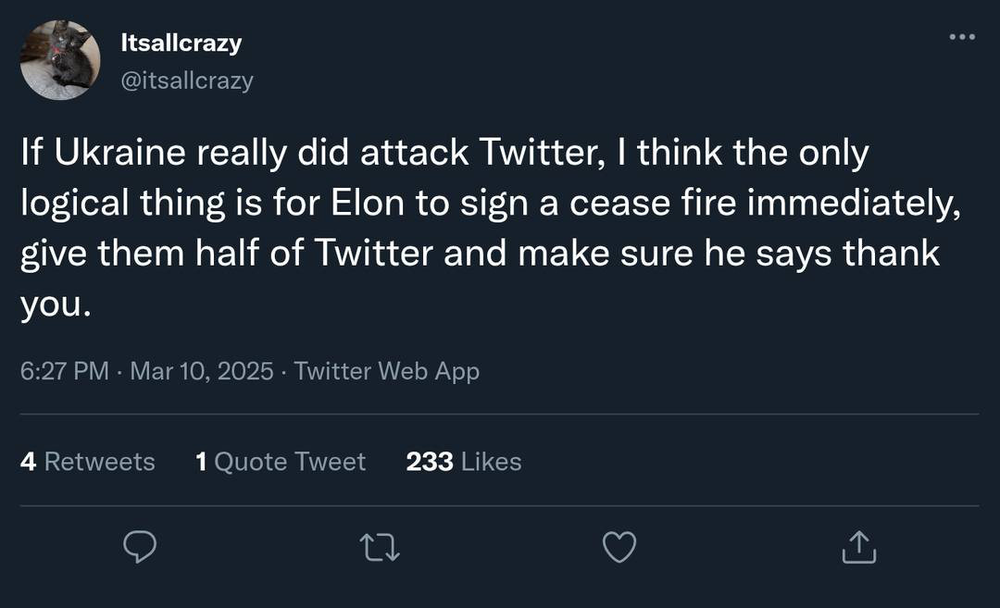The height and width of the screenshot is (608, 1000).
Task: See accounts in 233 Likes
Action: pyautogui.click(x=462, y=461)
